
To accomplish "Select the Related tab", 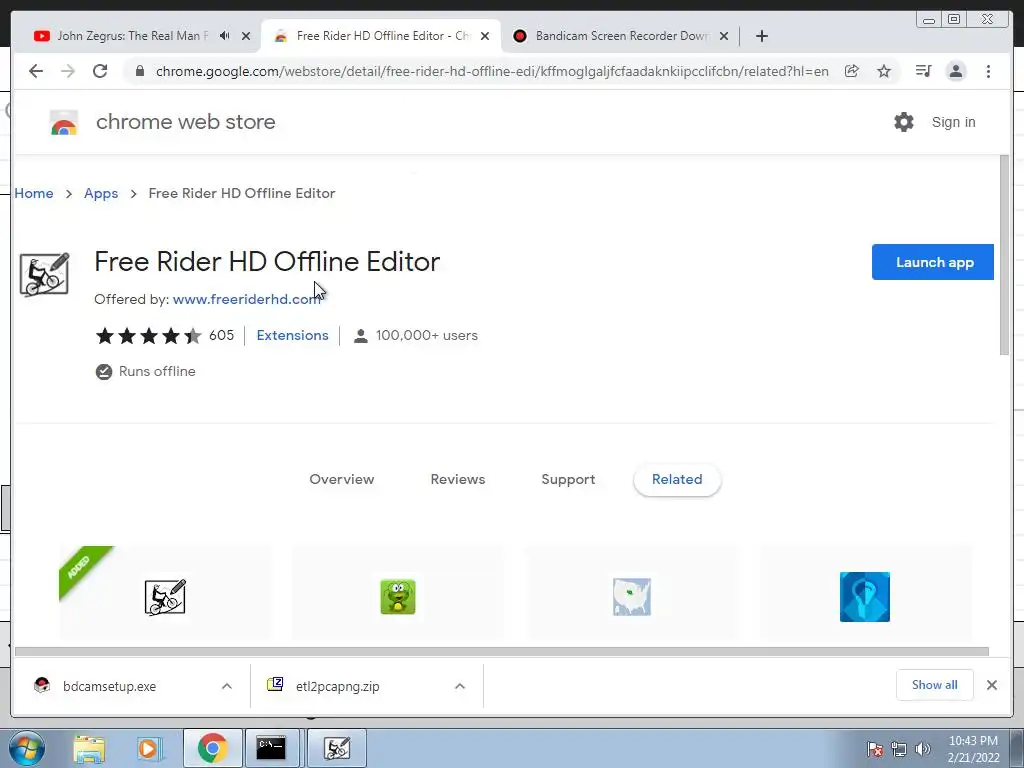I will click(x=677, y=479).
